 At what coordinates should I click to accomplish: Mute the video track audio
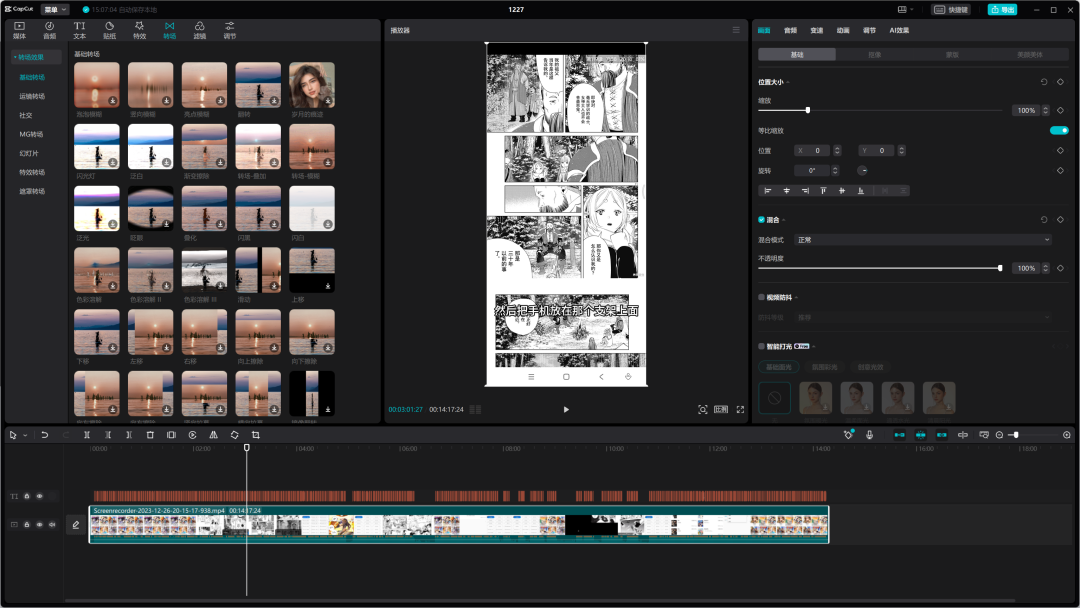52,525
